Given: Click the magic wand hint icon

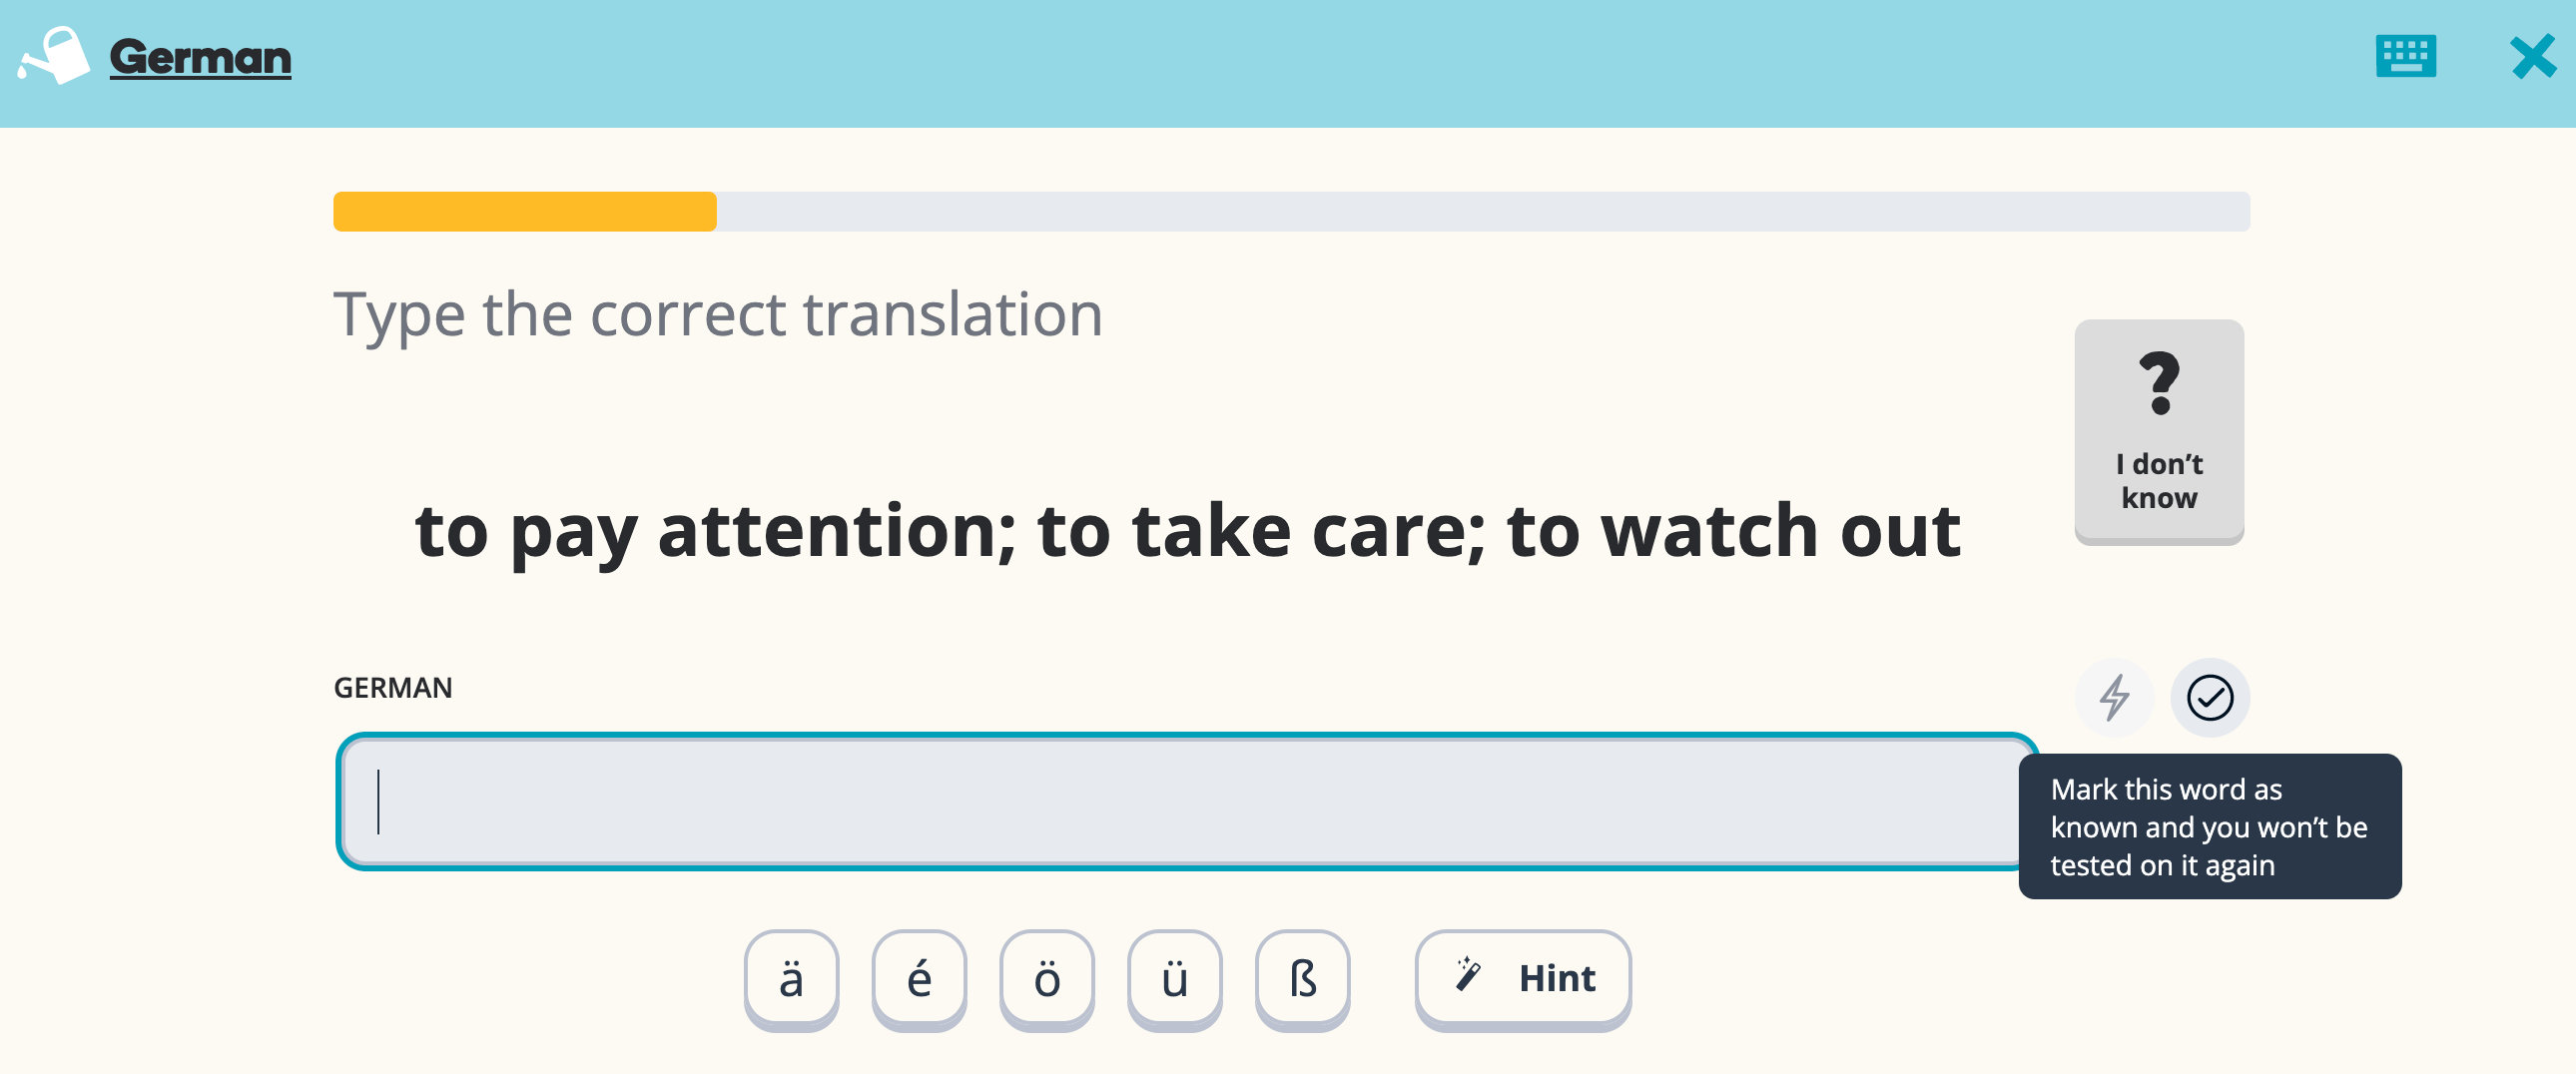Looking at the screenshot, I should click(1467, 974).
